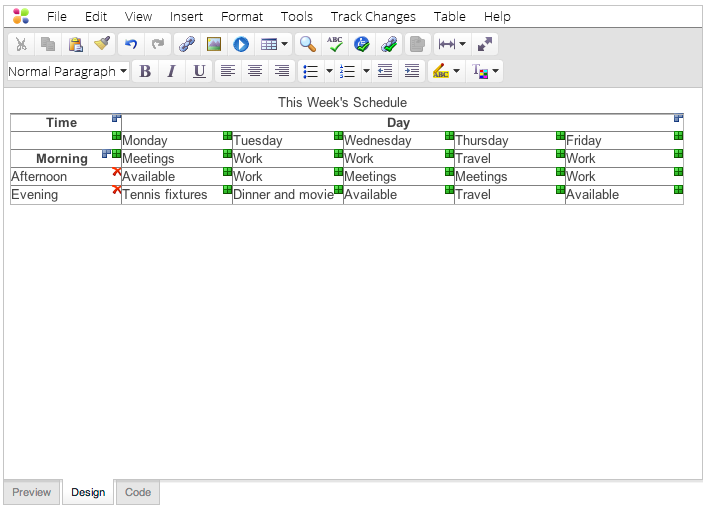This screenshot has width=710, height=509.
Task: Open the Track Changes menu
Action: [373, 17]
